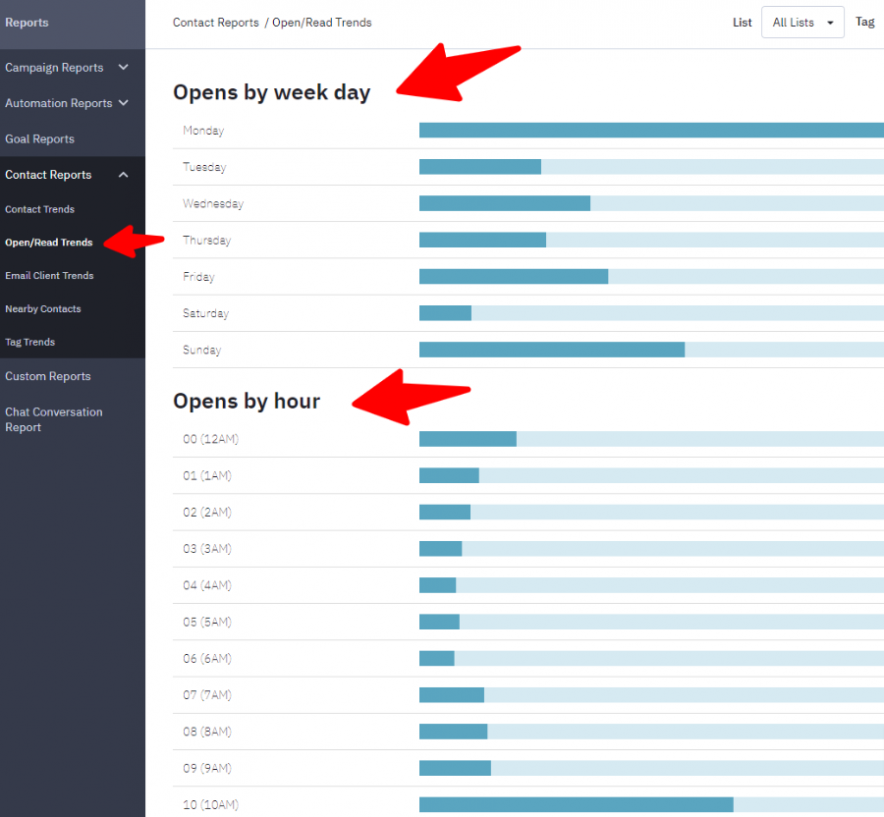Expand the Automation Reports chevron

tap(123, 103)
